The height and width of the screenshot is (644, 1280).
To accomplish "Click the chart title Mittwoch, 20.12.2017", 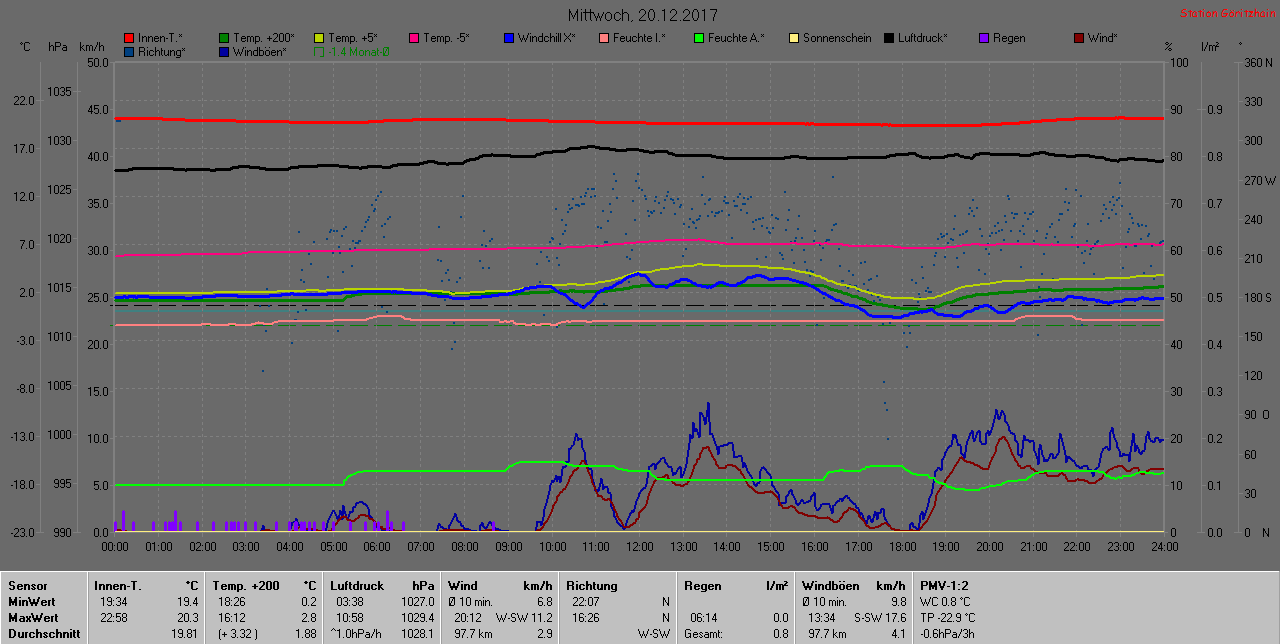I will [x=642, y=15].
